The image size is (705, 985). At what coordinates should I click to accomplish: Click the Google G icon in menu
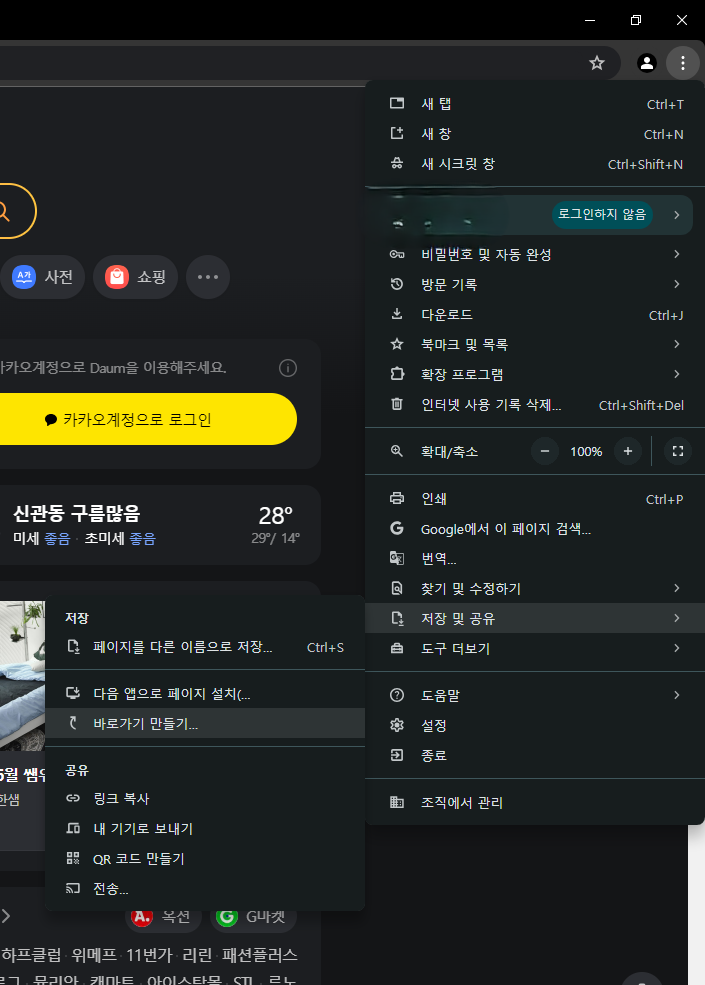coord(397,528)
